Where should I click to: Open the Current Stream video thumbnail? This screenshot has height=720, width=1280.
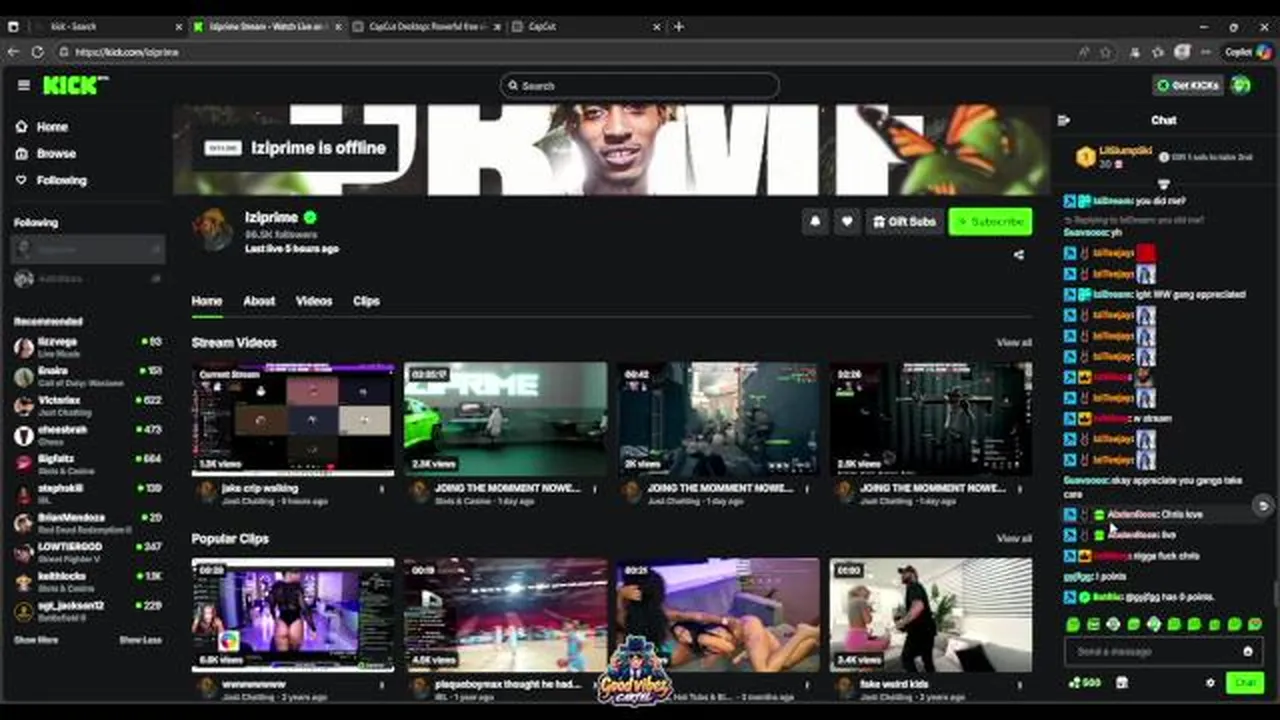coord(293,419)
